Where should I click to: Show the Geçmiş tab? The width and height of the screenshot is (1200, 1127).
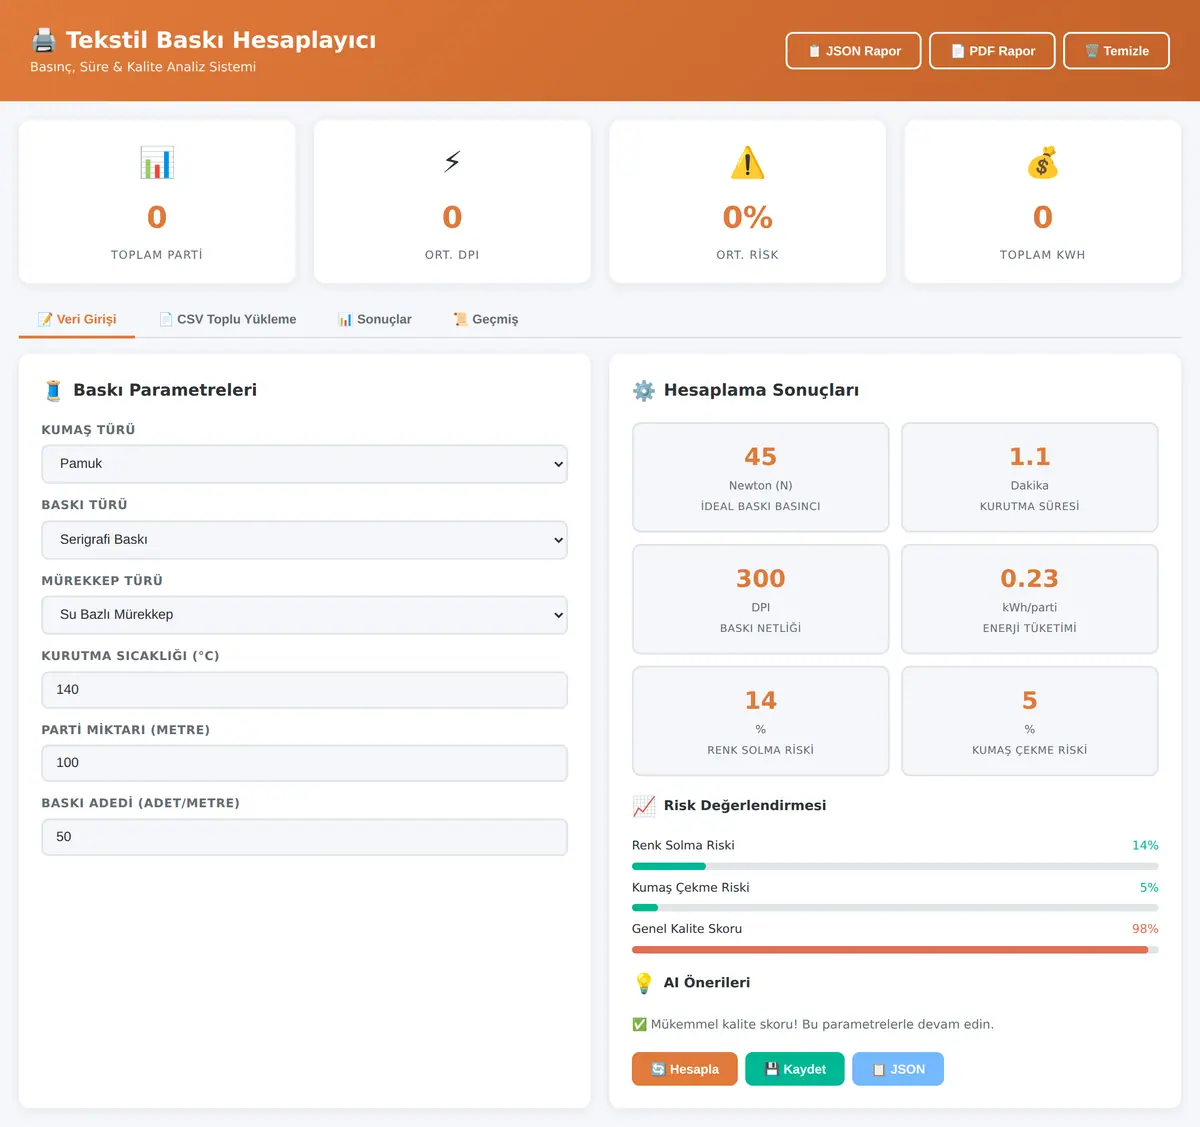coord(486,319)
